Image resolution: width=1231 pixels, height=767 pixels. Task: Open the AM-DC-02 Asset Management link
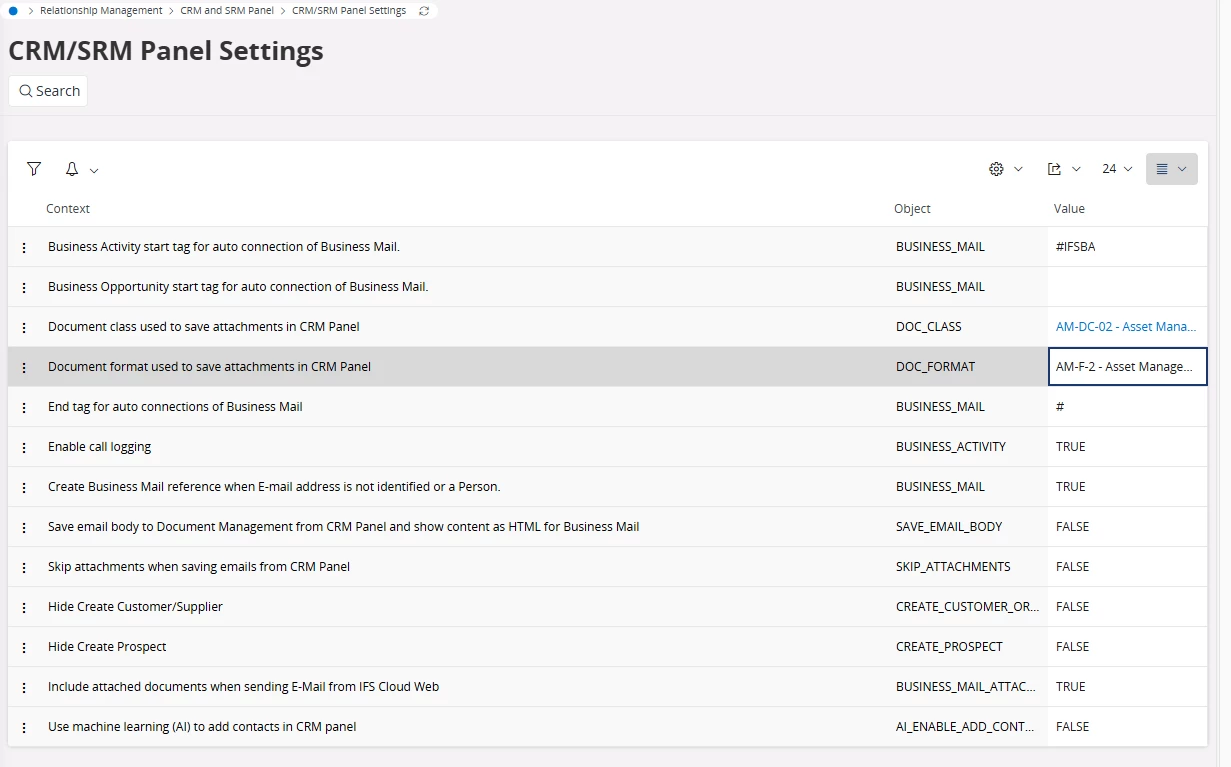point(1125,327)
